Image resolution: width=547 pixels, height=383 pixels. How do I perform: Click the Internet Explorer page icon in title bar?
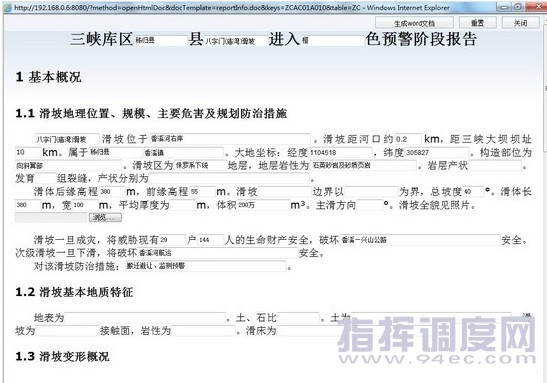click(x=7, y=7)
